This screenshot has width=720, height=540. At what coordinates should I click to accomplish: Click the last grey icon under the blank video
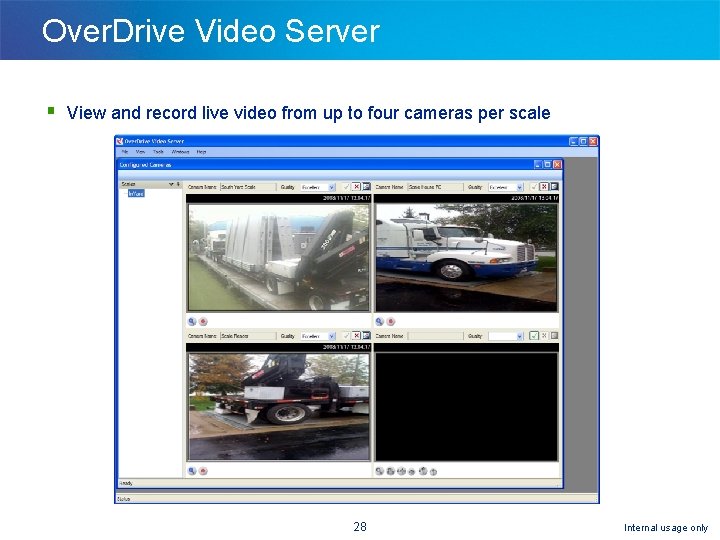point(433,471)
